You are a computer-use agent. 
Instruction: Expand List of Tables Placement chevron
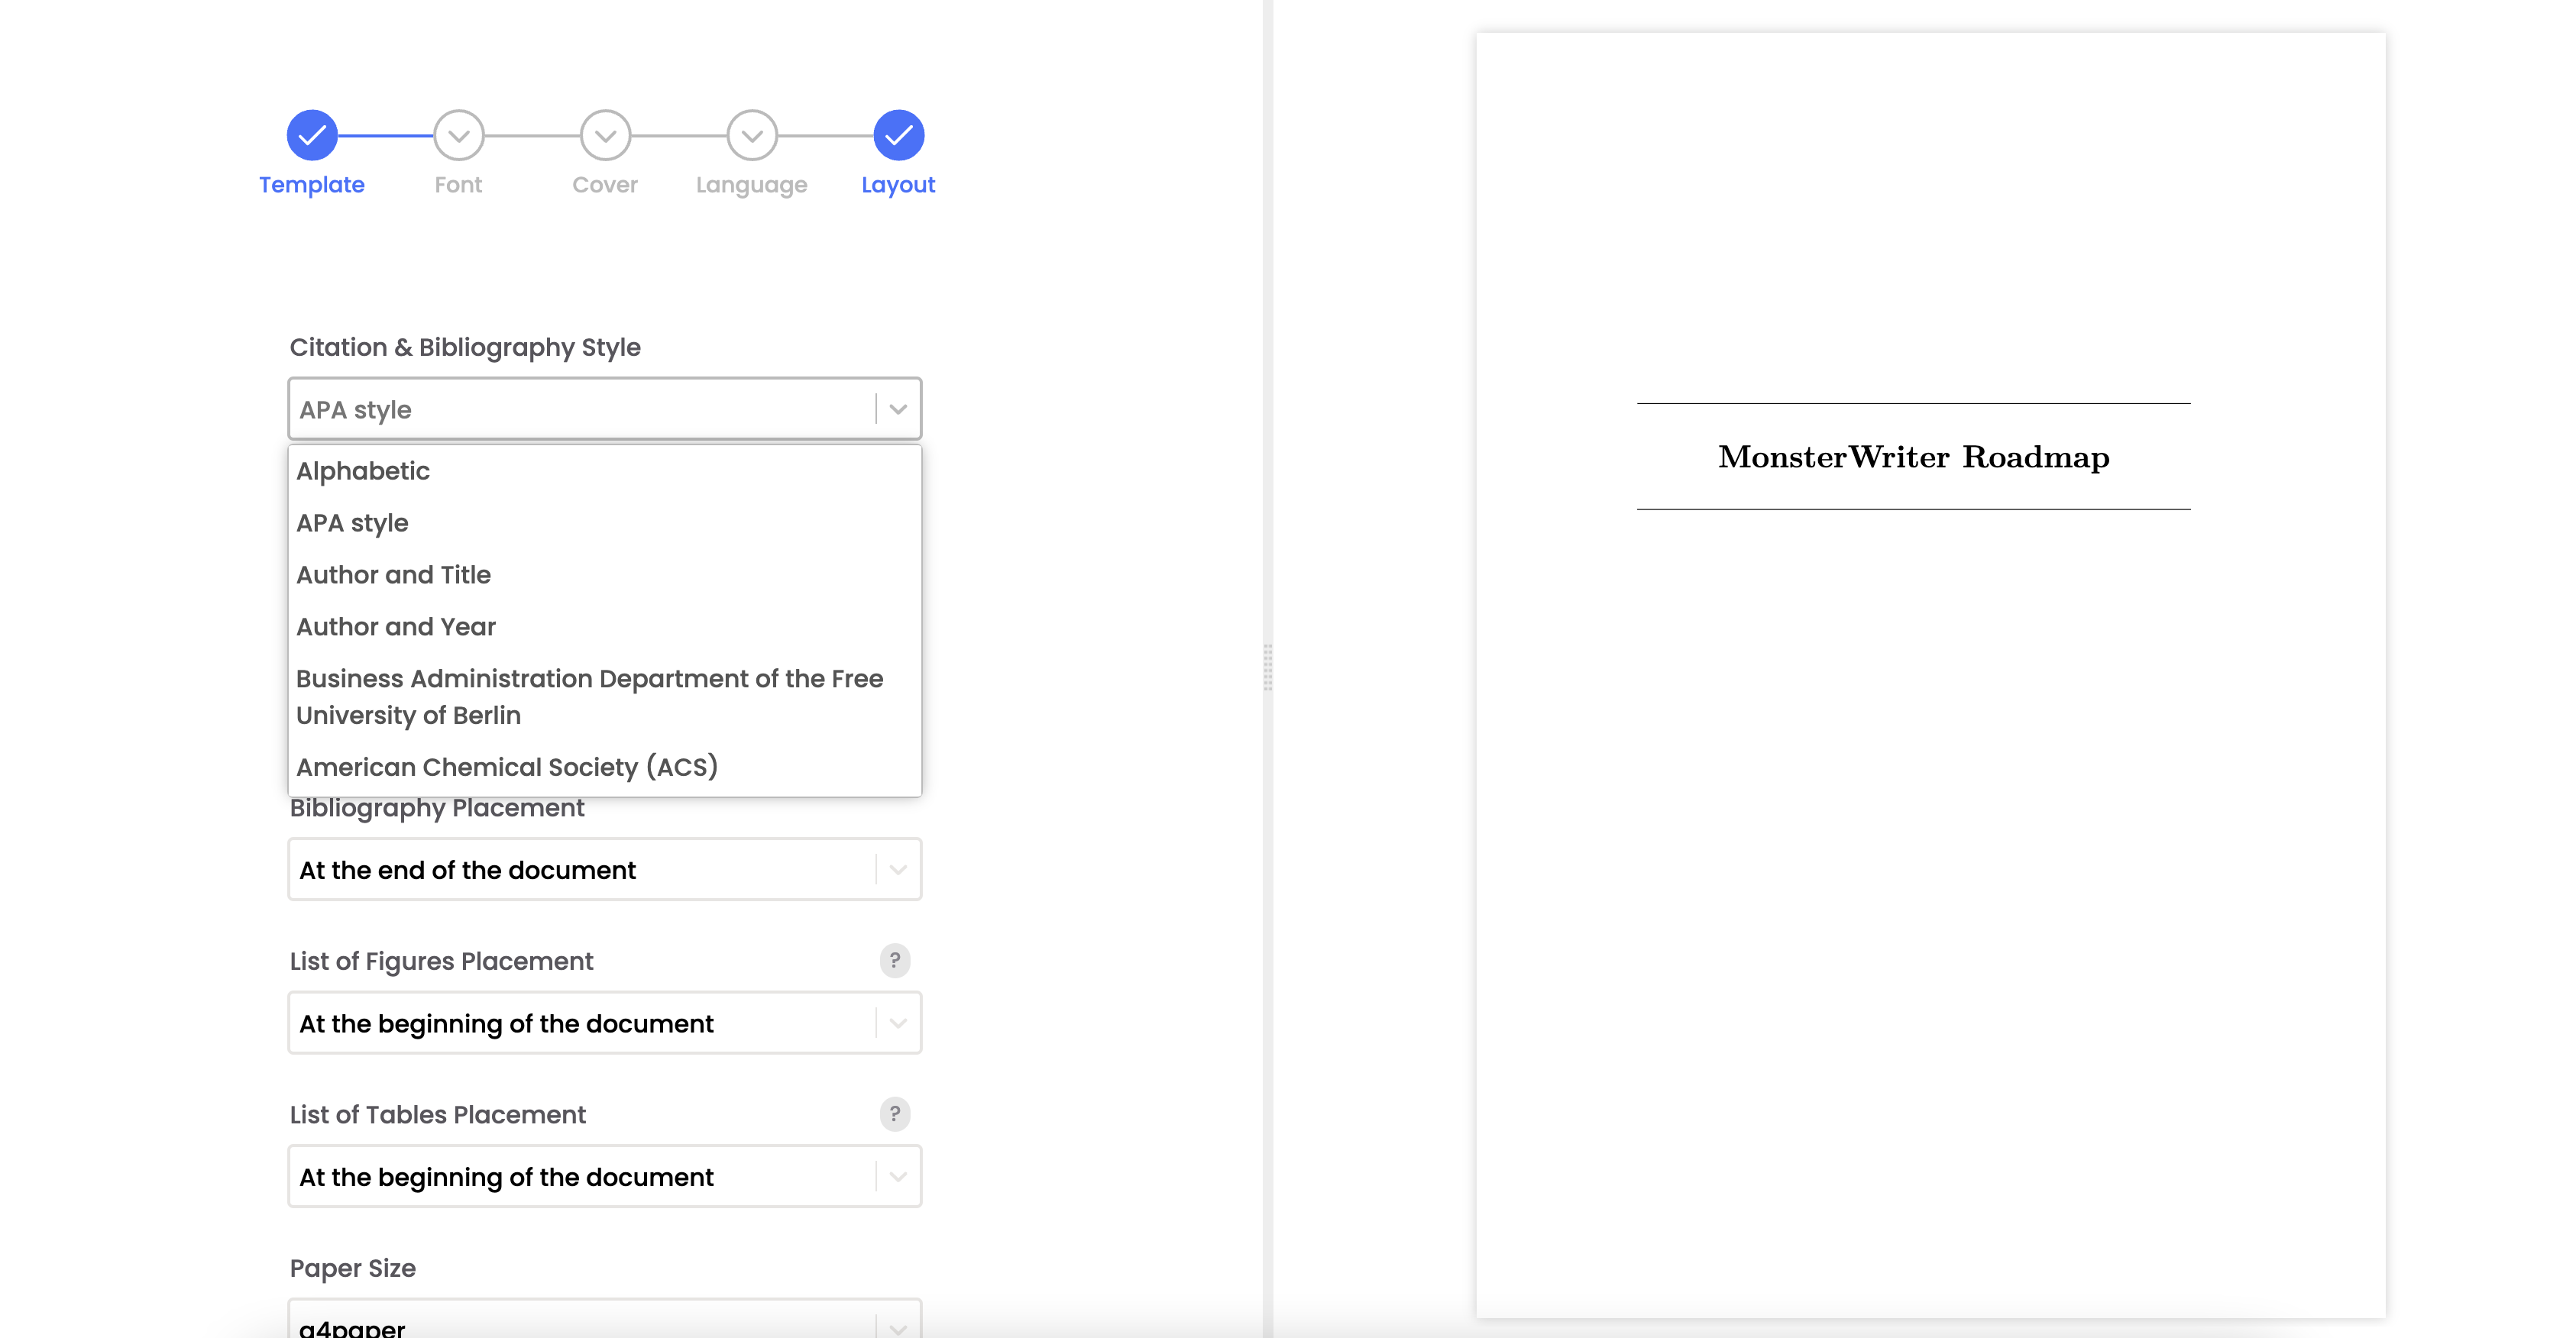[x=898, y=1177]
